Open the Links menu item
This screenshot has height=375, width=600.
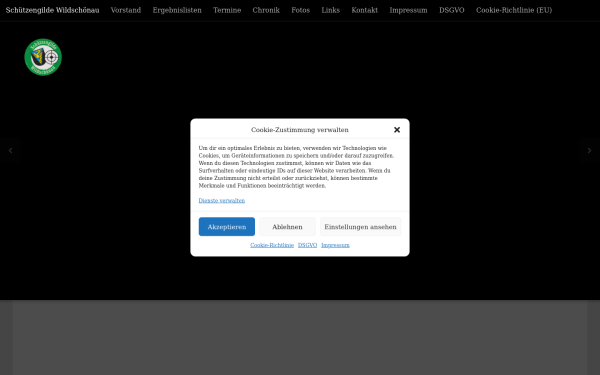[x=331, y=10]
